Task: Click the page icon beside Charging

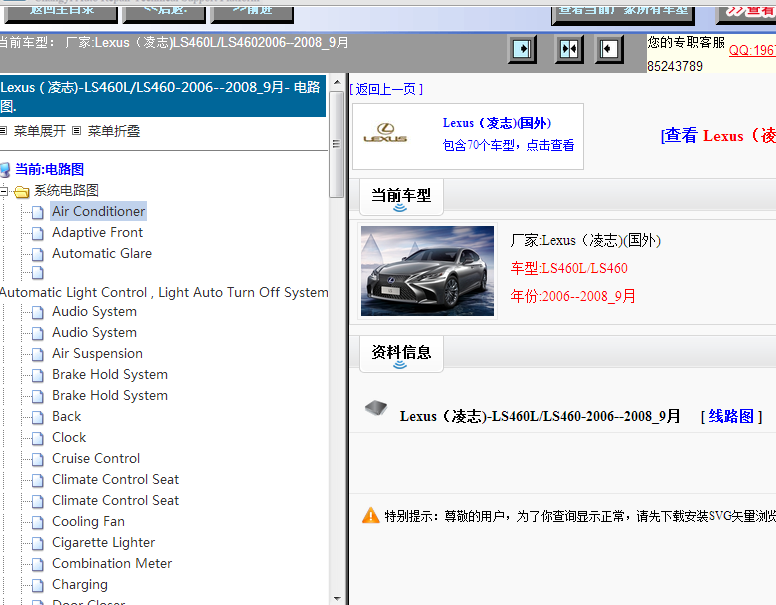Action: coord(38,586)
